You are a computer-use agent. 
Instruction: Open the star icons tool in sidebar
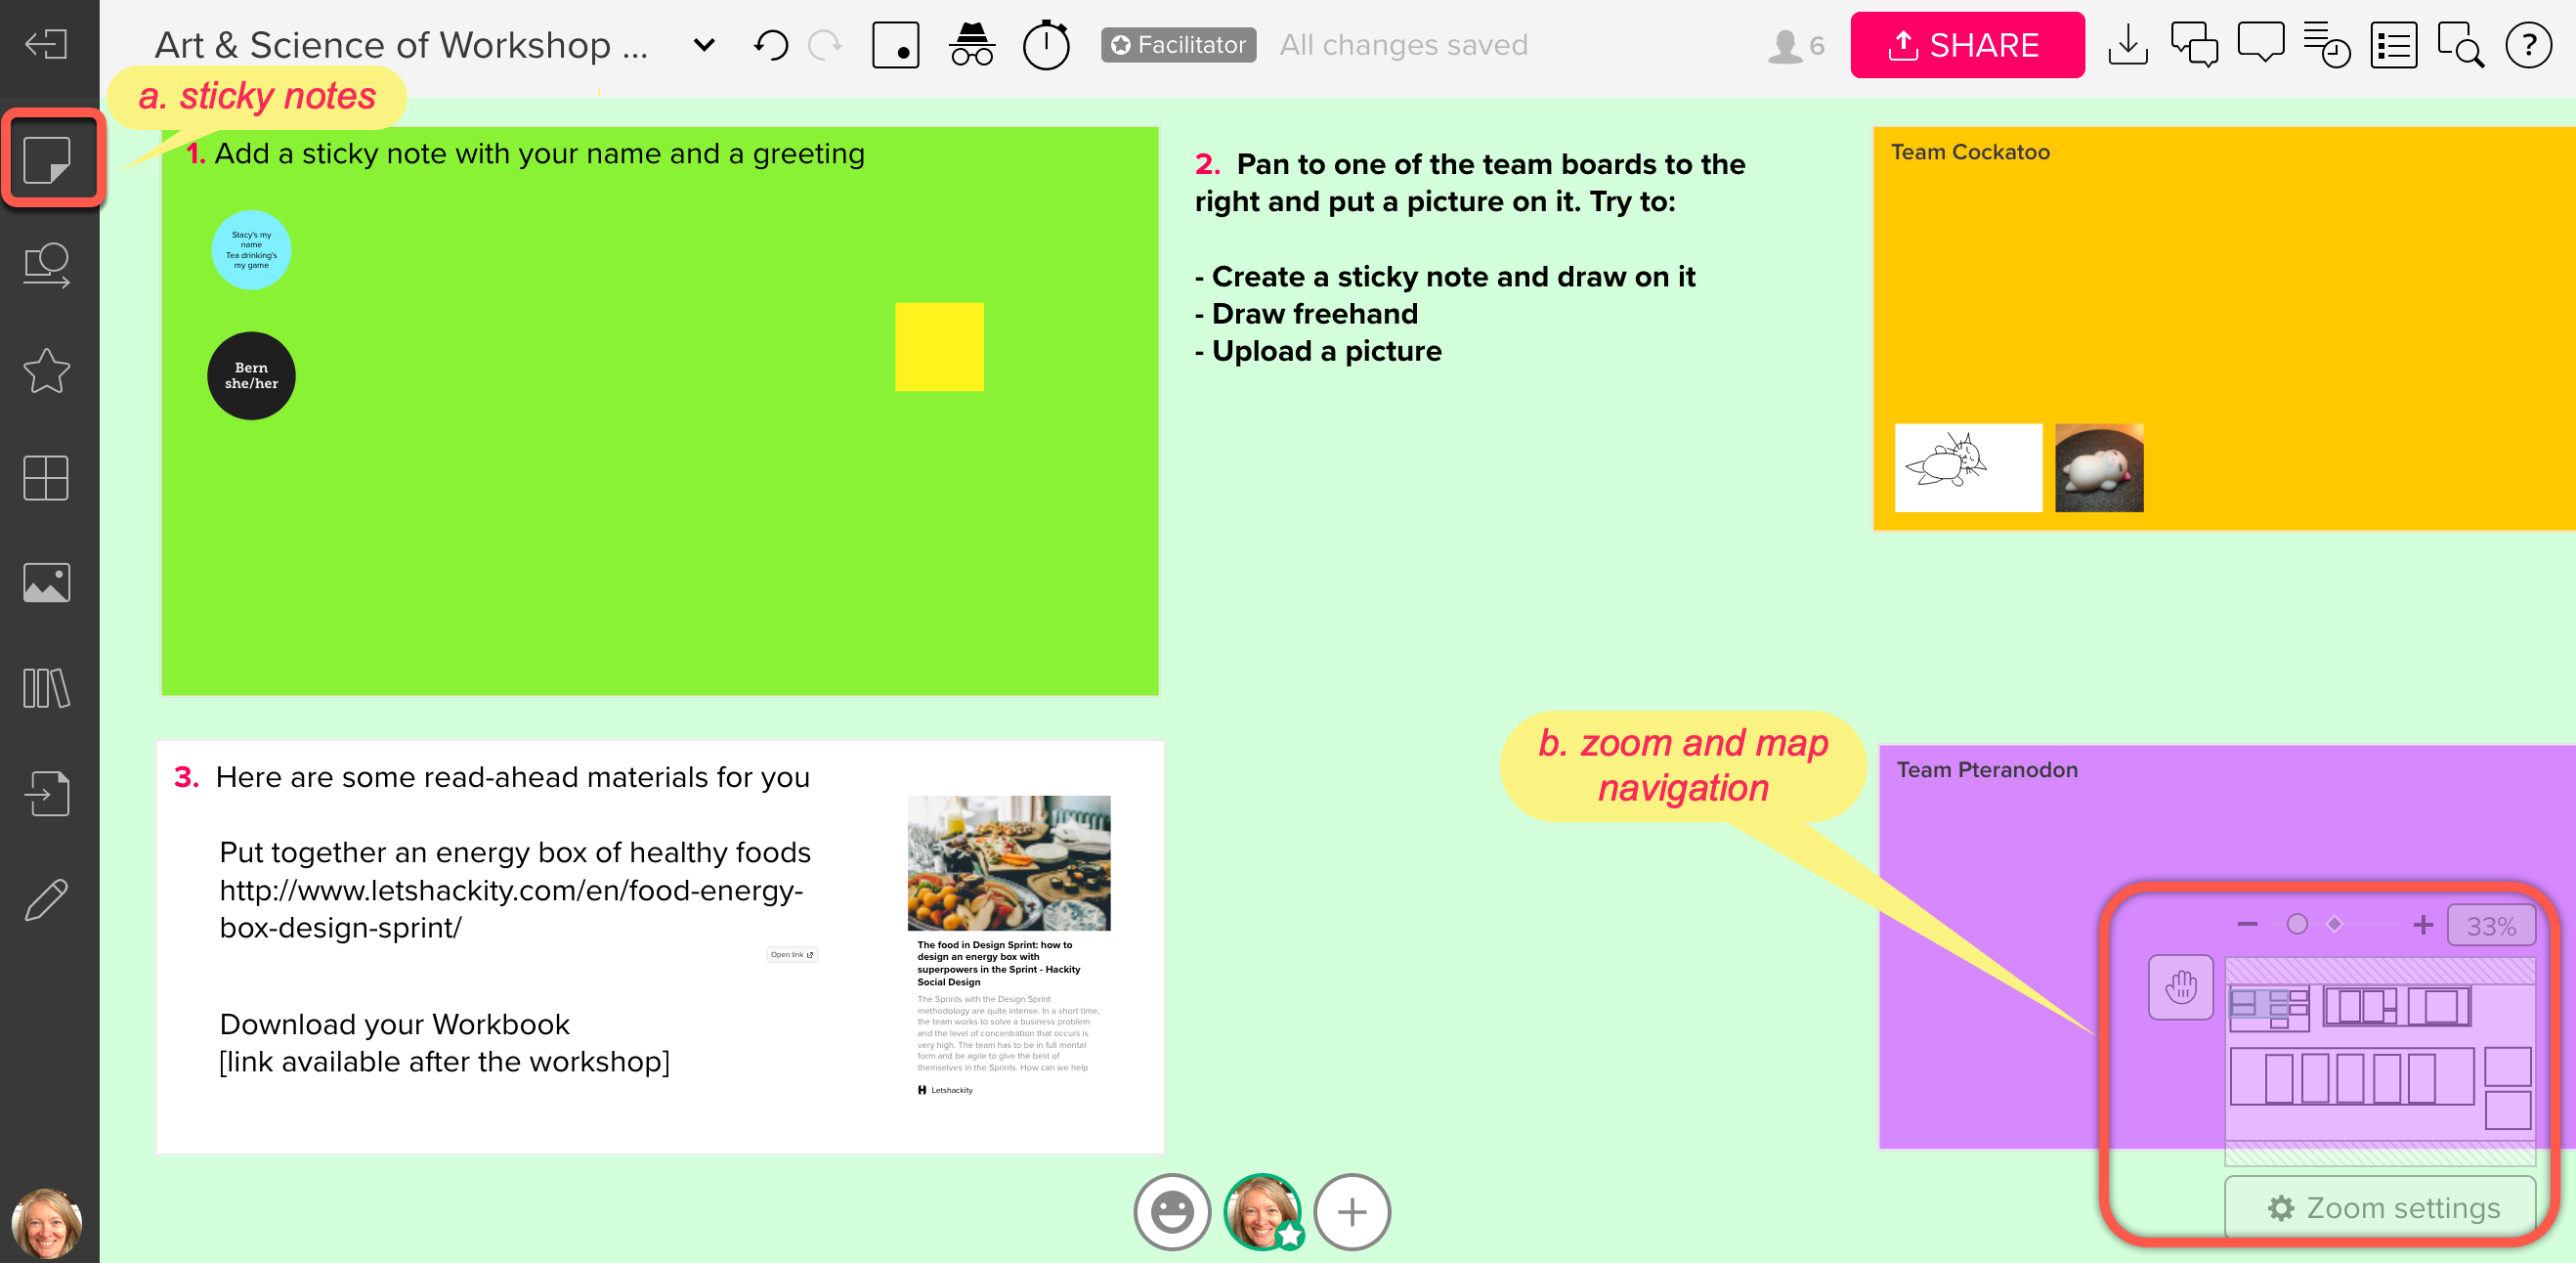(x=47, y=371)
